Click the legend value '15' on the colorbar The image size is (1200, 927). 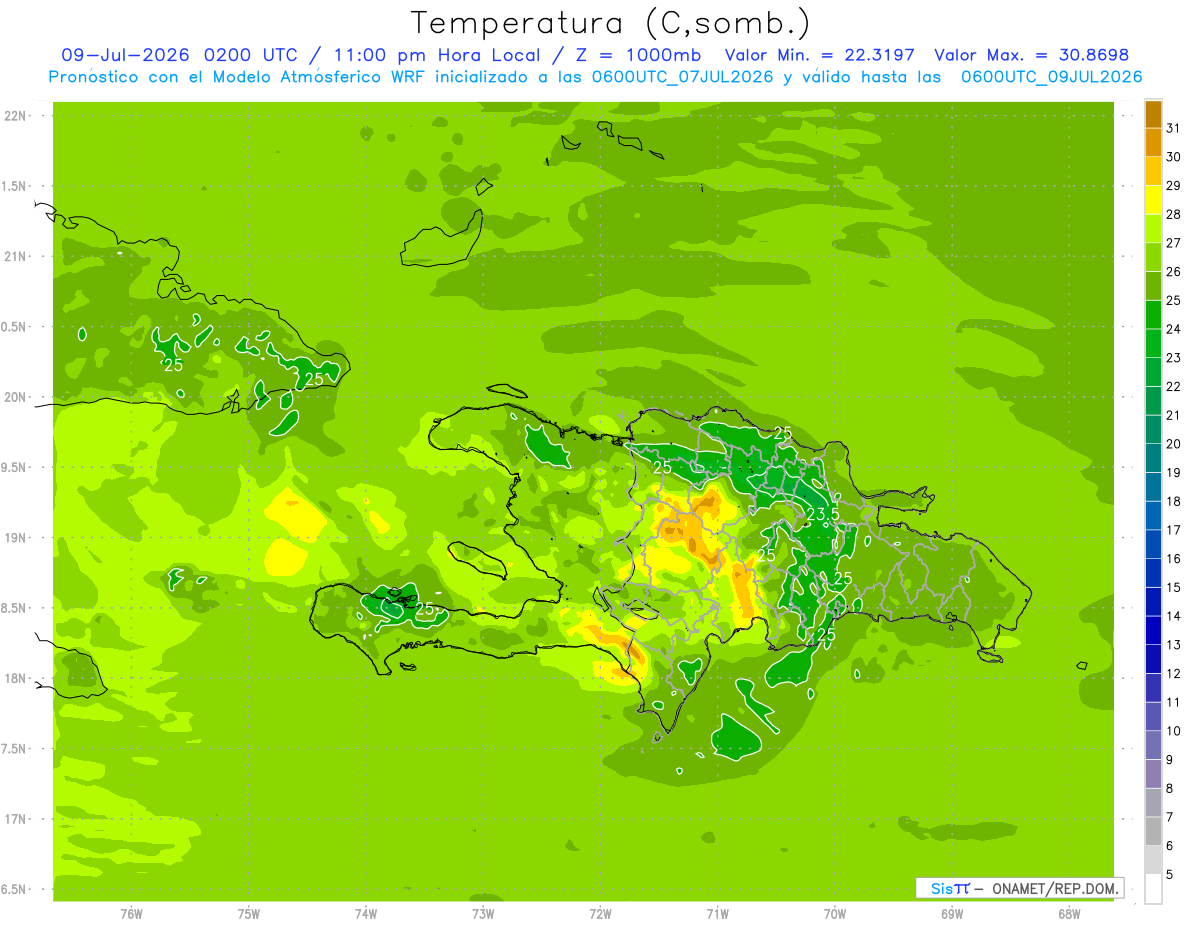tap(1174, 588)
